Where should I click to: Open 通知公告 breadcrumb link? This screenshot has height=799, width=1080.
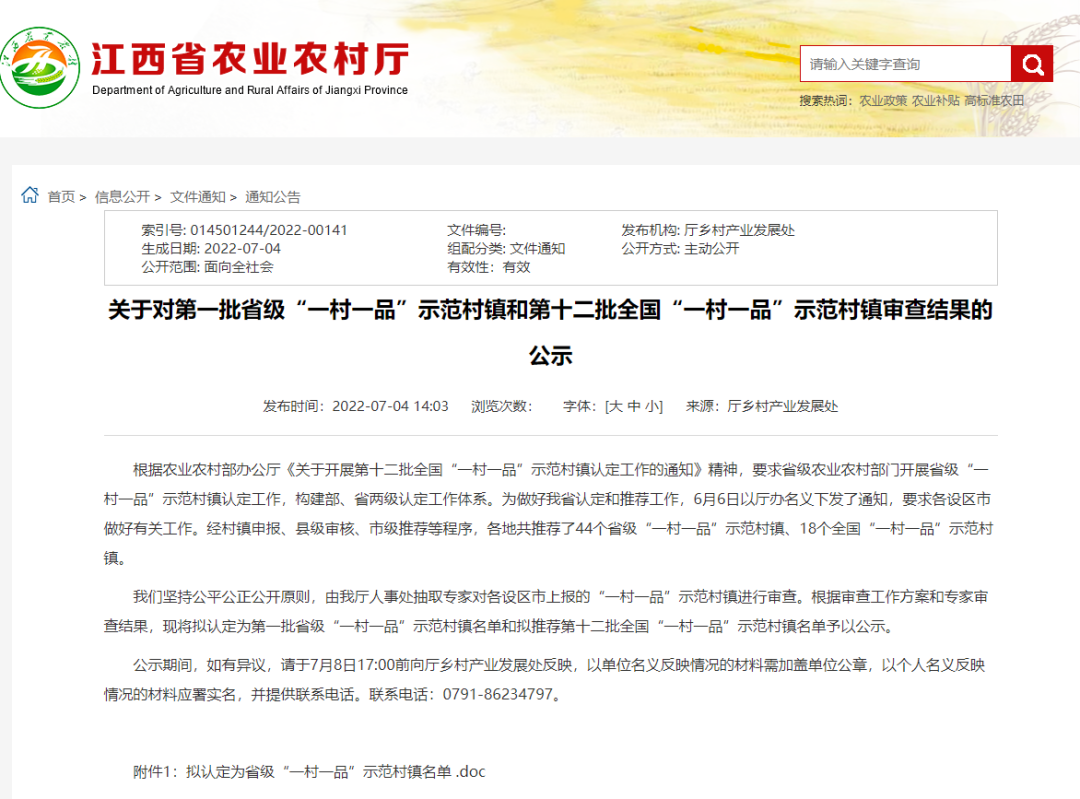(x=273, y=197)
